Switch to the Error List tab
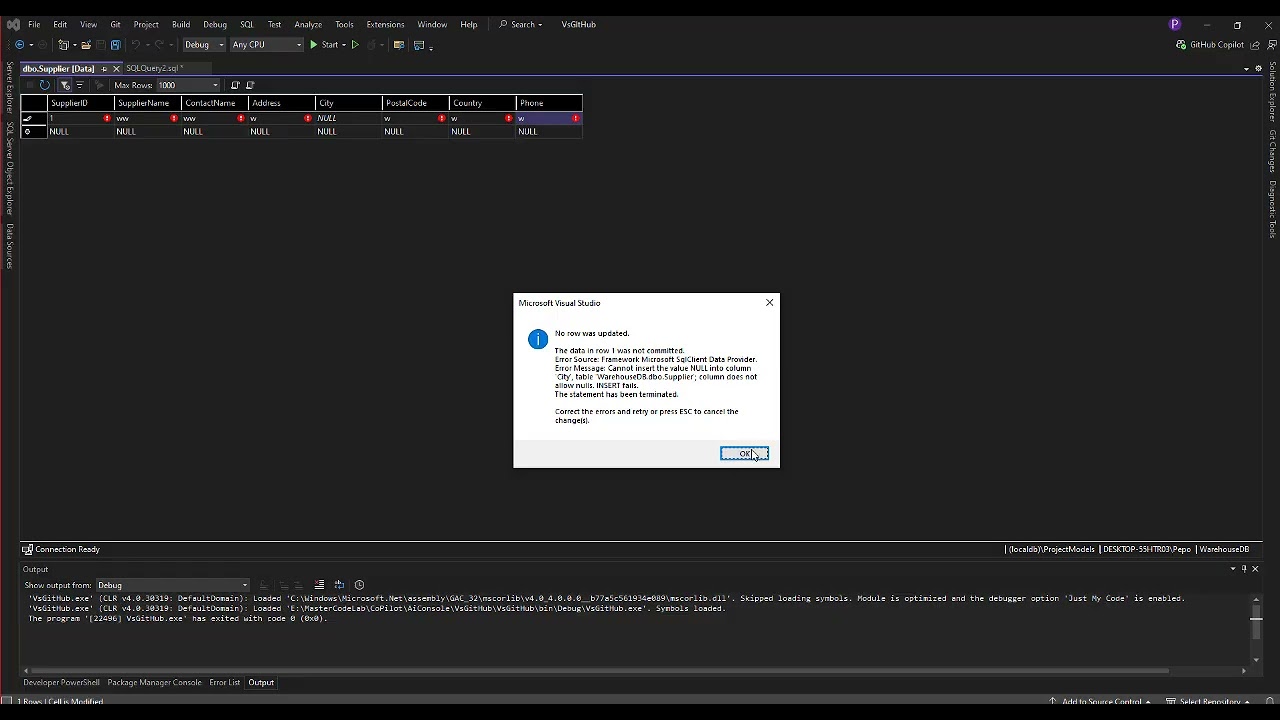1280x720 pixels. 224,683
